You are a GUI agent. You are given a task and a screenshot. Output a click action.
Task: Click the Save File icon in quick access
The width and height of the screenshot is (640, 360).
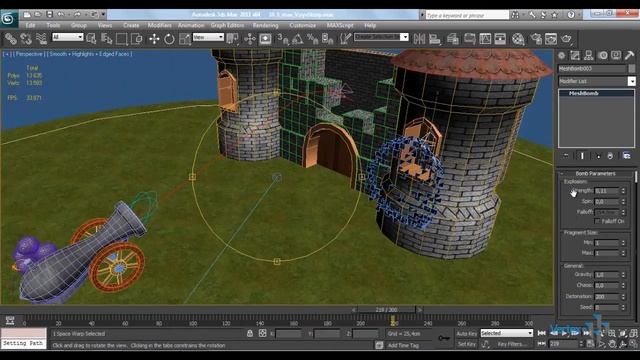49,15
